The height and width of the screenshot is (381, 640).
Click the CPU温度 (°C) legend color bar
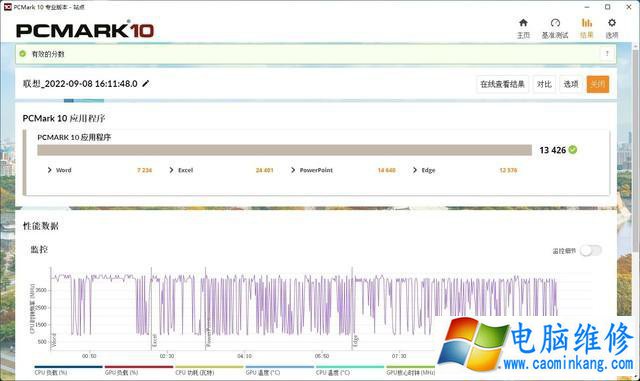350,367
